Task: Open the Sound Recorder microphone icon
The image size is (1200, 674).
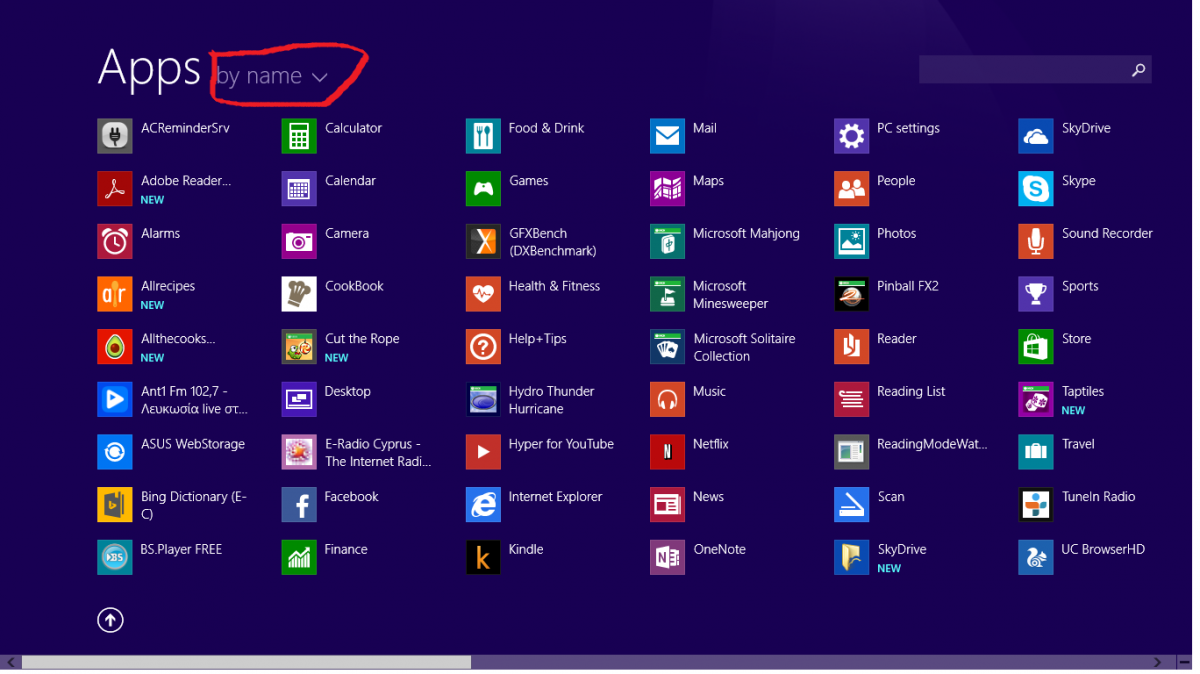Action: pyautogui.click(x=1036, y=241)
